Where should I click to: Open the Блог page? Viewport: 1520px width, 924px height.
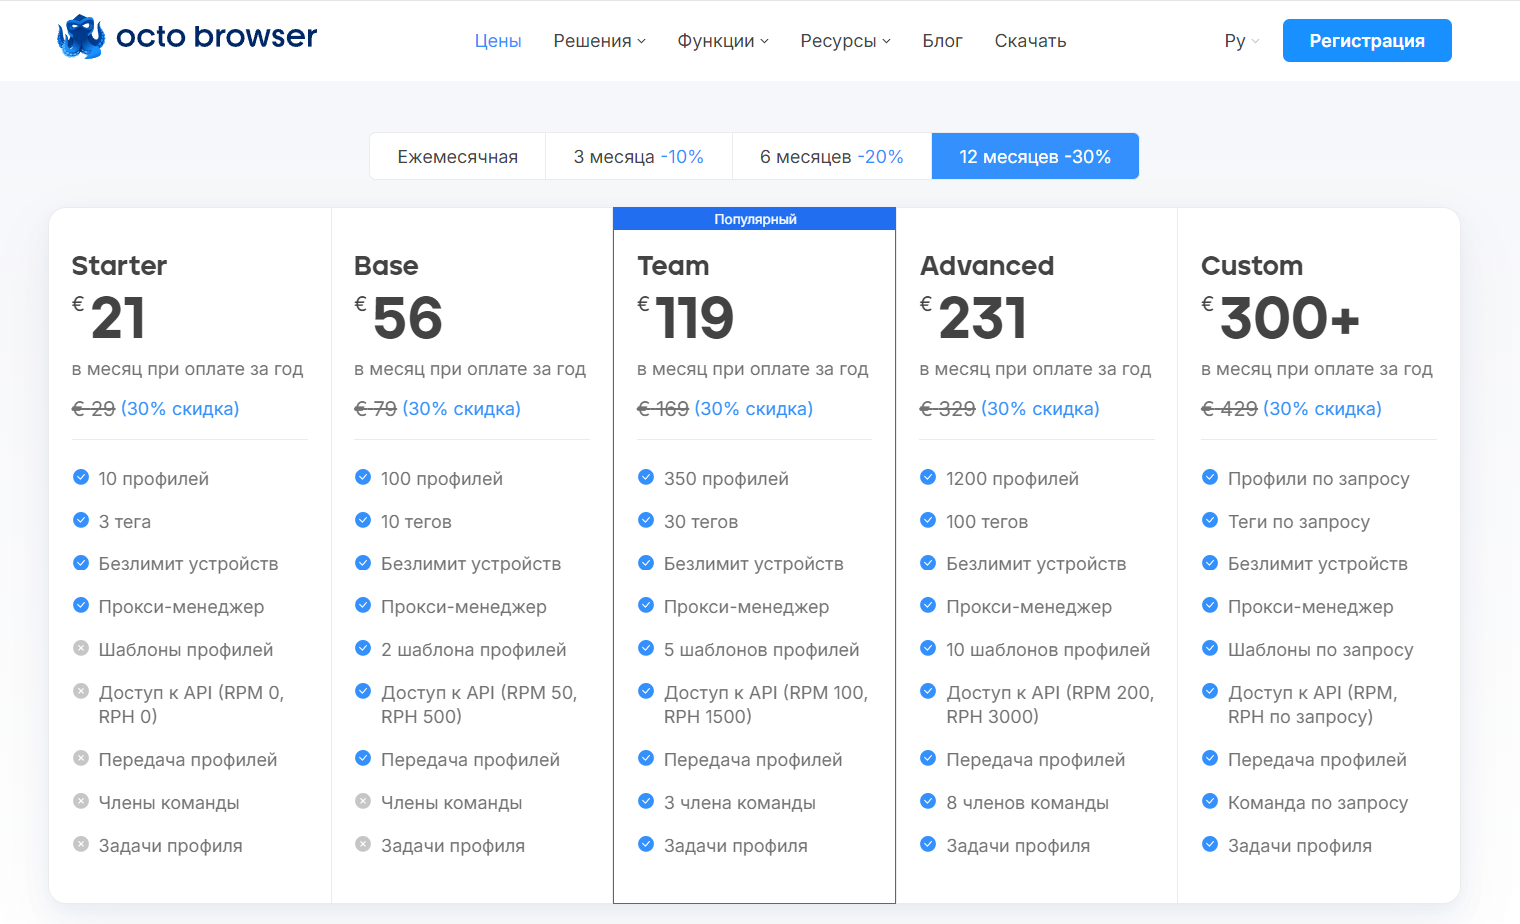(x=942, y=41)
